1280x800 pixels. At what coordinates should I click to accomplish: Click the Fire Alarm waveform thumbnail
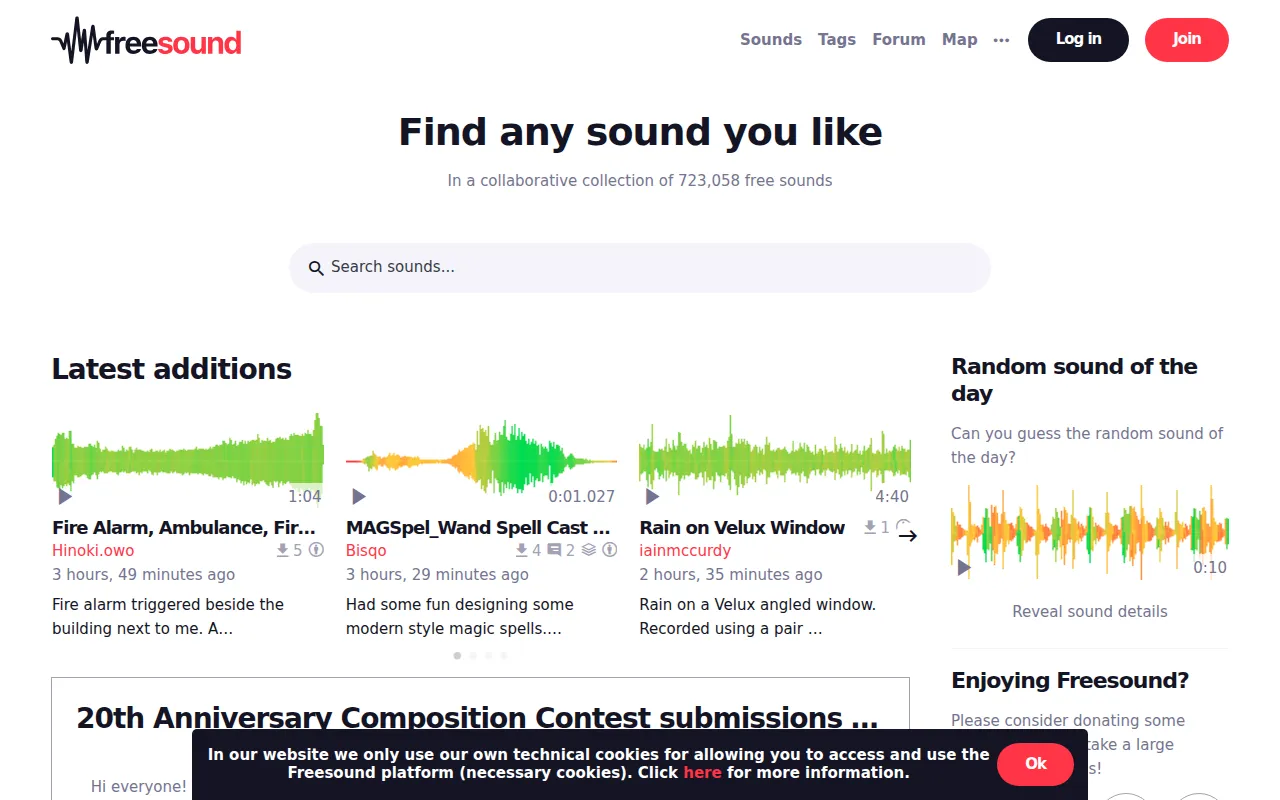[x=188, y=460]
